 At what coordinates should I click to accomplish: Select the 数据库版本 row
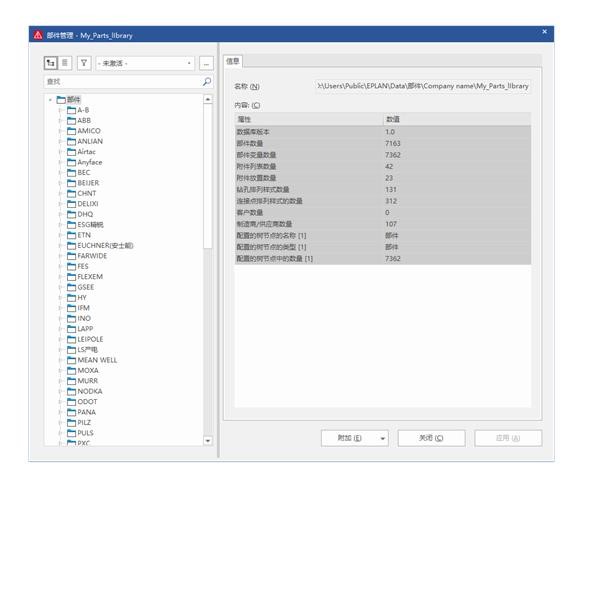383,132
